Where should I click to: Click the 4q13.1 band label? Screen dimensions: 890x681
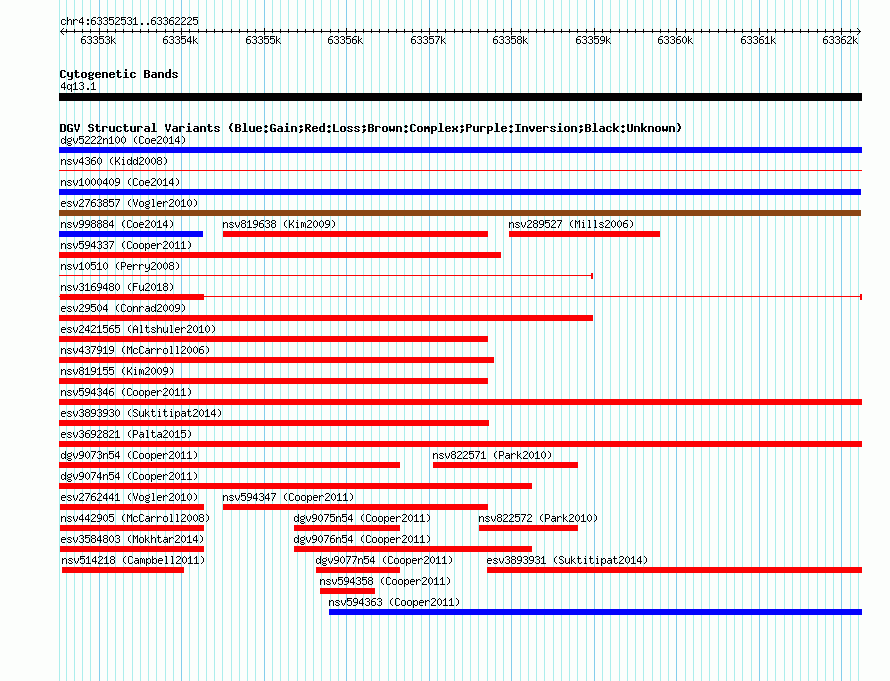pos(78,86)
